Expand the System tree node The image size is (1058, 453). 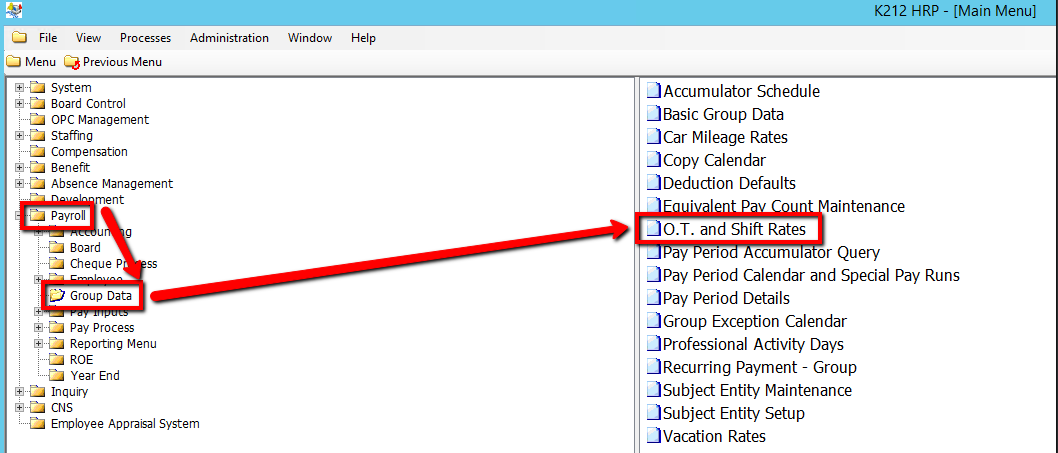pos(19,88)
